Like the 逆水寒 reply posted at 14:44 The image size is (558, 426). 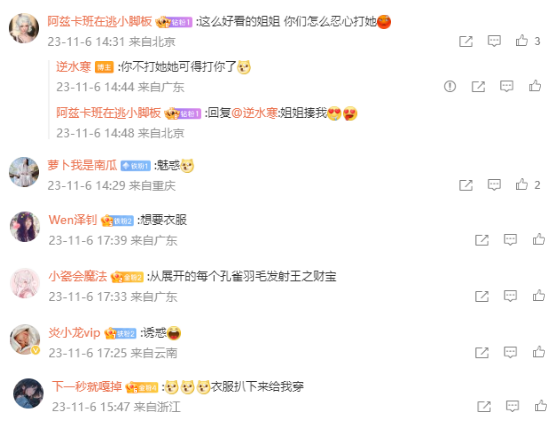535,86
